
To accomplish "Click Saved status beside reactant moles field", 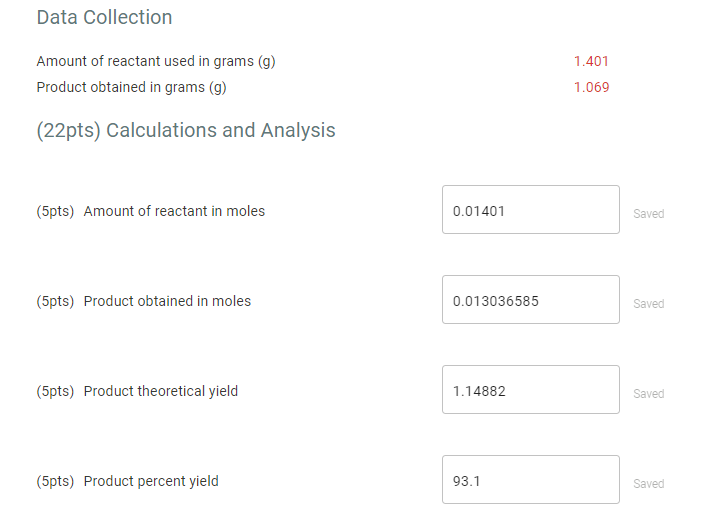I will click(648, 214).
